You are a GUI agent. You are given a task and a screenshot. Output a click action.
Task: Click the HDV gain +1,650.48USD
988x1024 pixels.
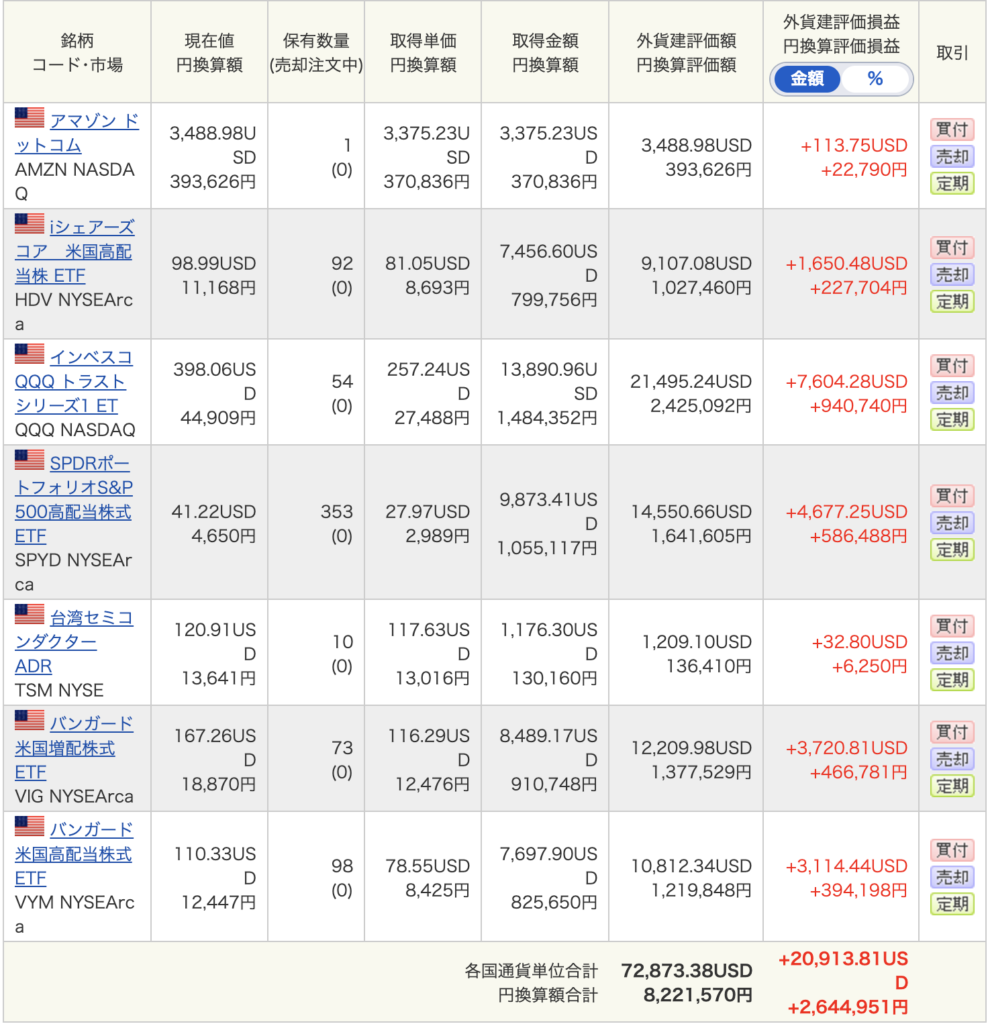click(x=846, y=263)
